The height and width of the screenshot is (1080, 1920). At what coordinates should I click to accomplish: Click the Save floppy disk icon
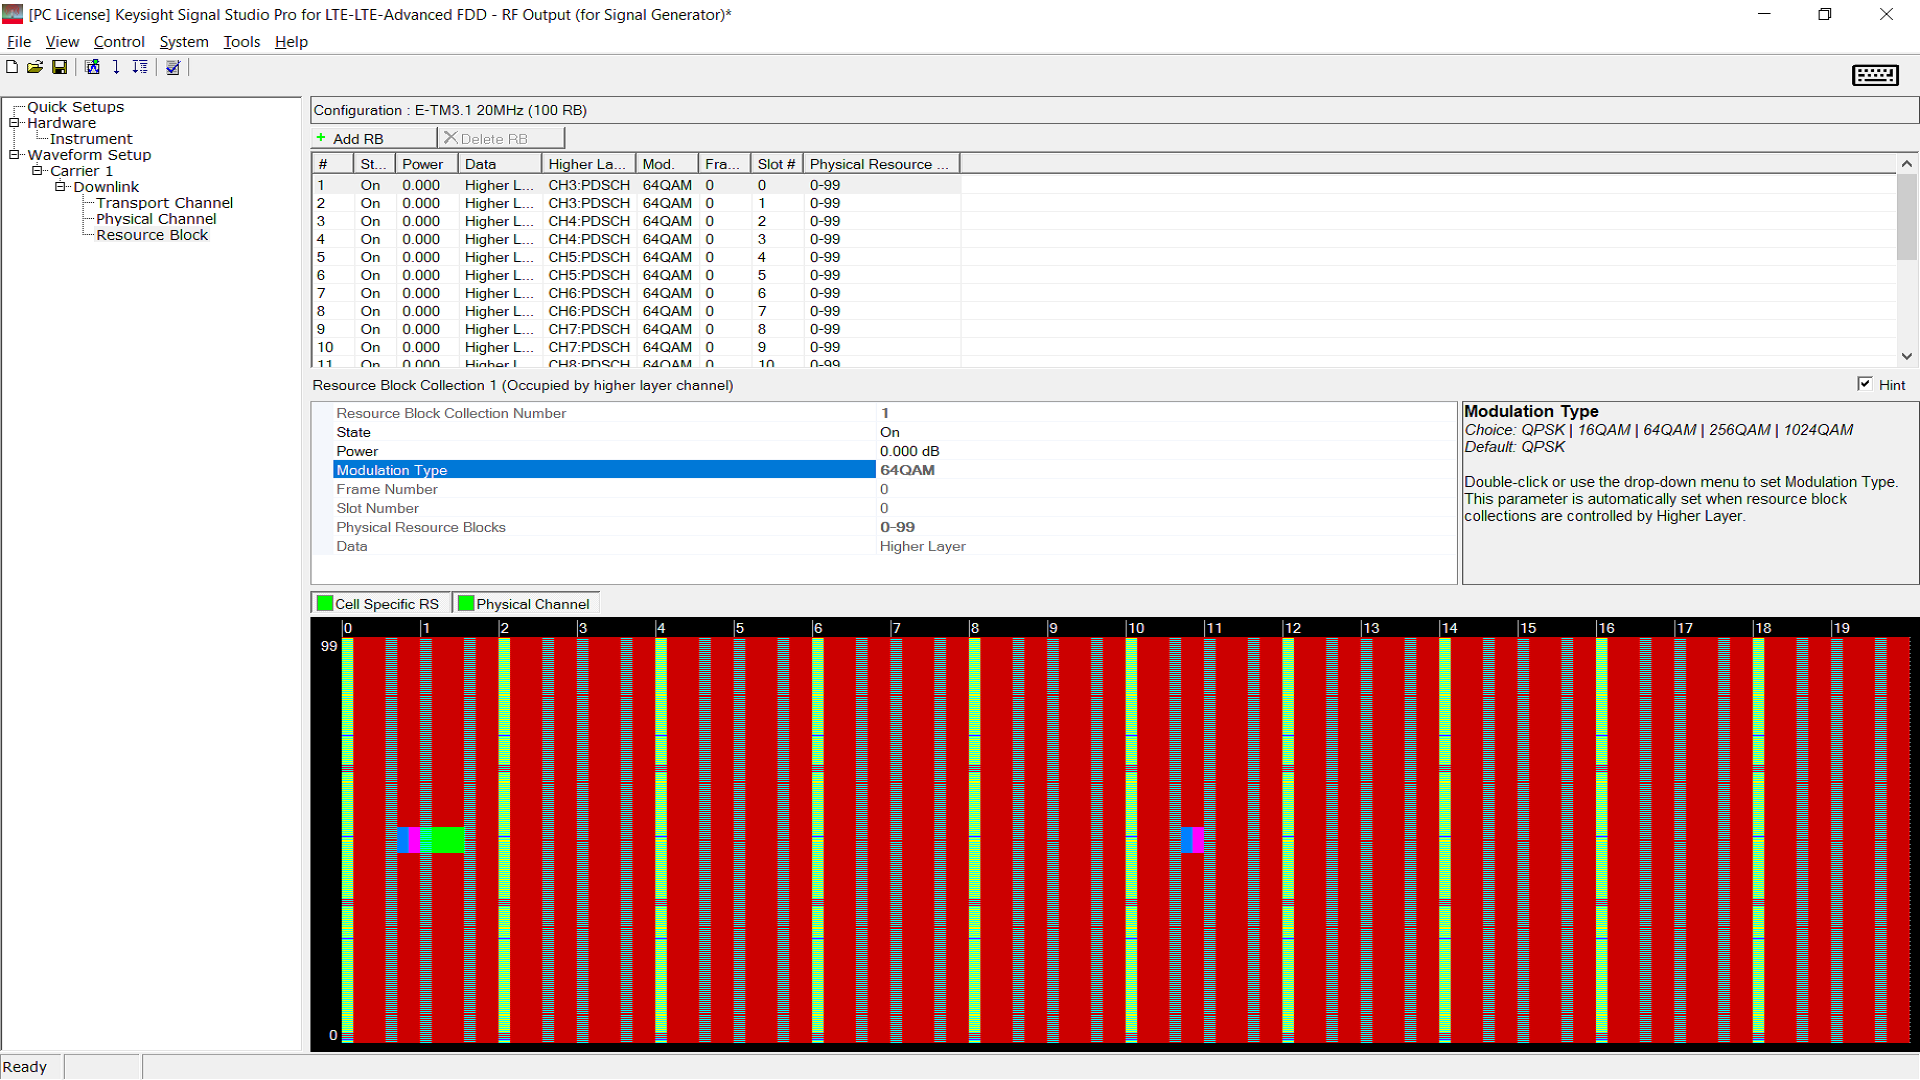60,67
